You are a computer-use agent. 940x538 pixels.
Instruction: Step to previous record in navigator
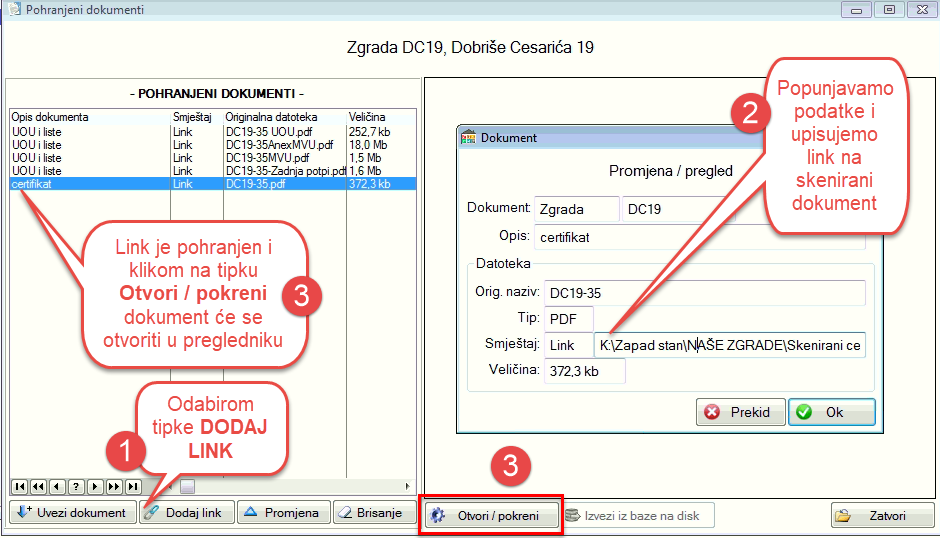tap(57, 486)
